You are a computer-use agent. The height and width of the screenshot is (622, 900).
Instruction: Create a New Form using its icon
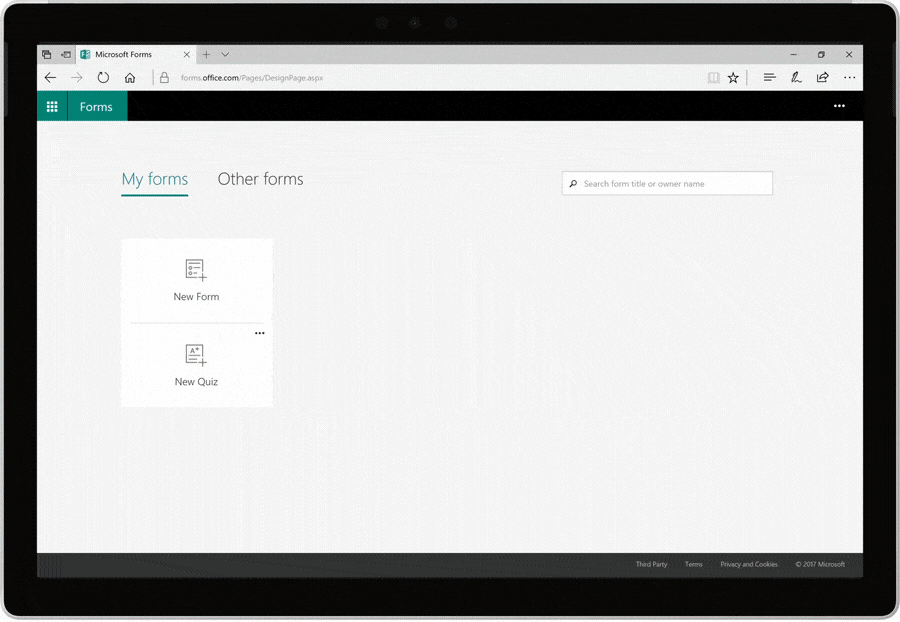tap(196, 270)
